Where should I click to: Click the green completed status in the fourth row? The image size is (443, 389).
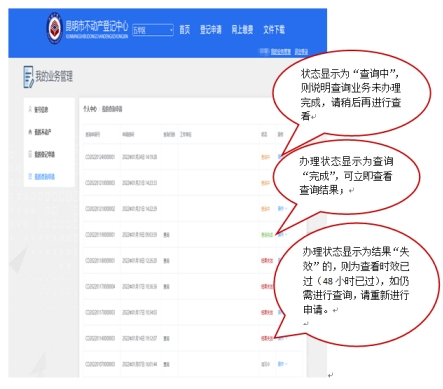[267, 235]
